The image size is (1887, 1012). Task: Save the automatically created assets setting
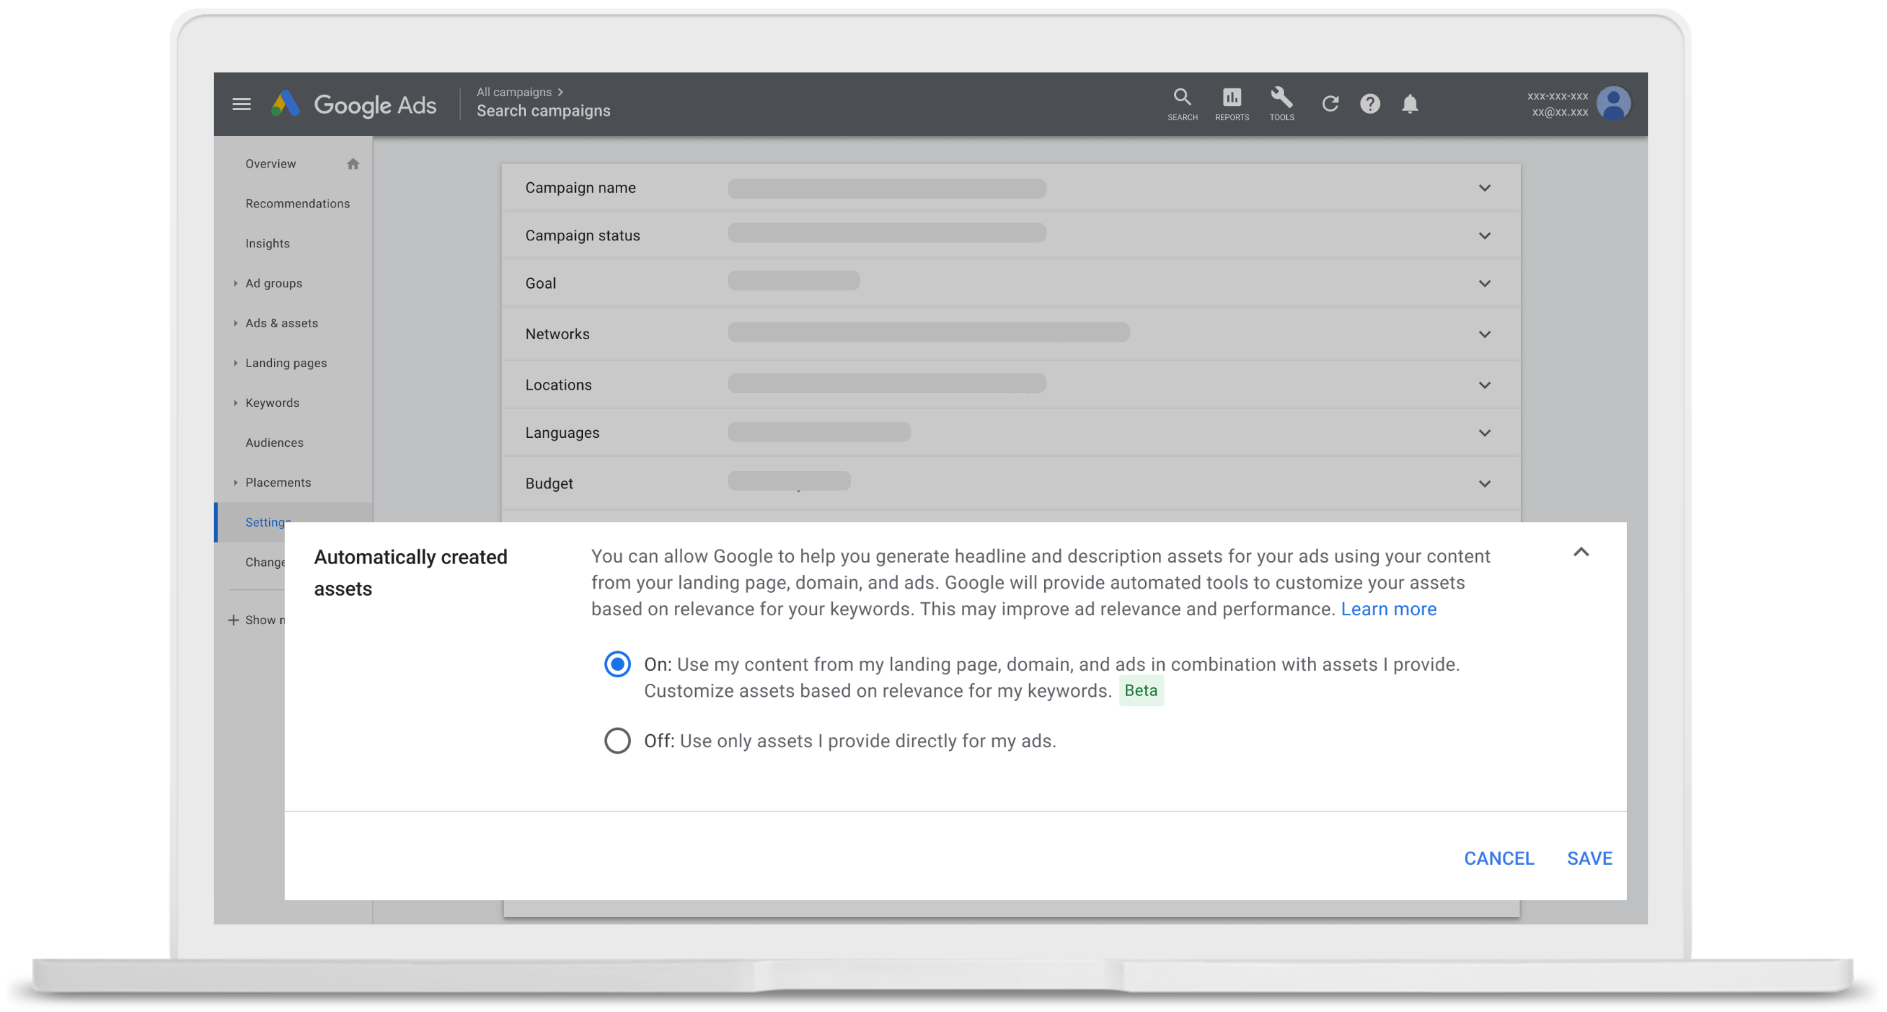coord(1589,858)
